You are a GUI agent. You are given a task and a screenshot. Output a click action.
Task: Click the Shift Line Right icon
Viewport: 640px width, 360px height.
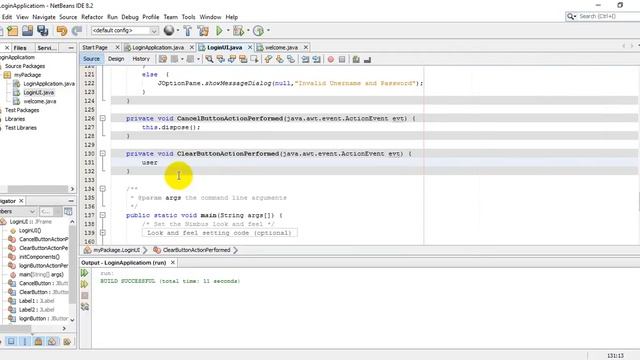coord(316,59)
